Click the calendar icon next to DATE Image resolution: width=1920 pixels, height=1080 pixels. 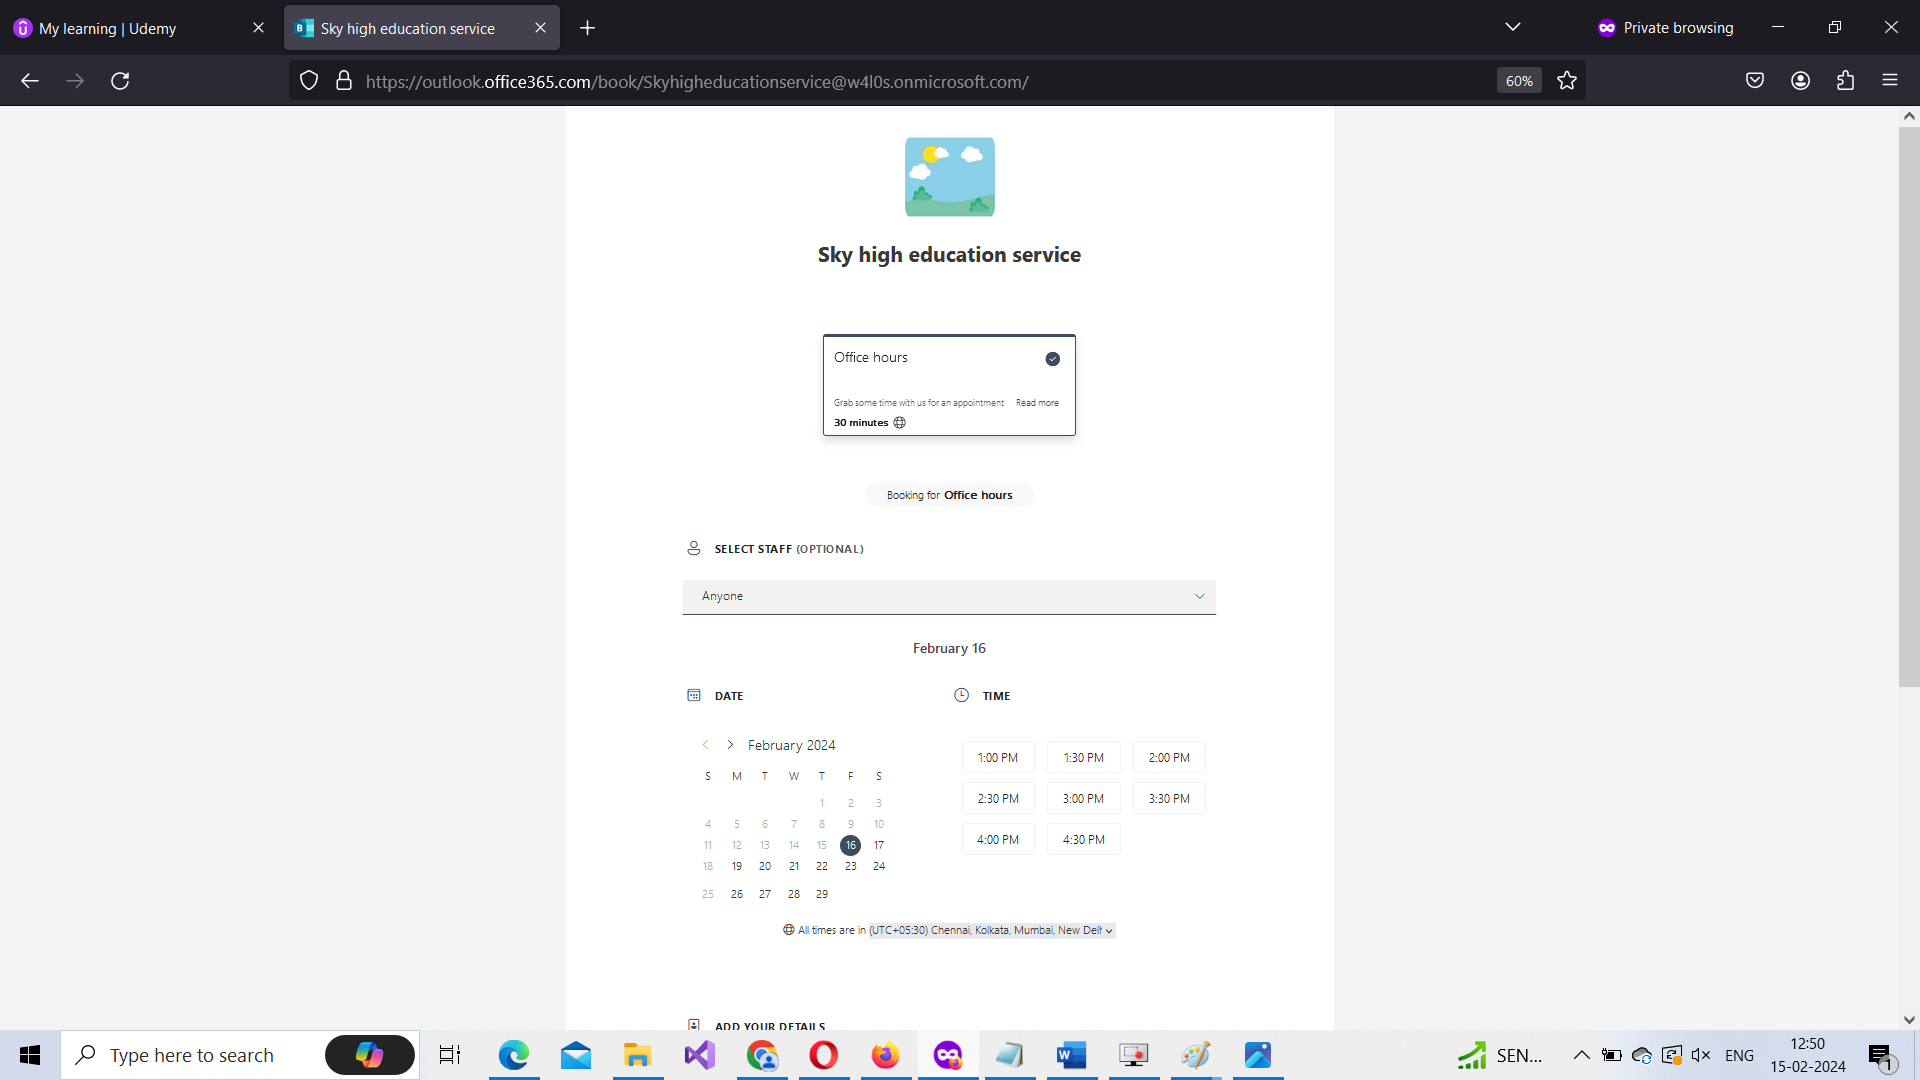[694, 695]
